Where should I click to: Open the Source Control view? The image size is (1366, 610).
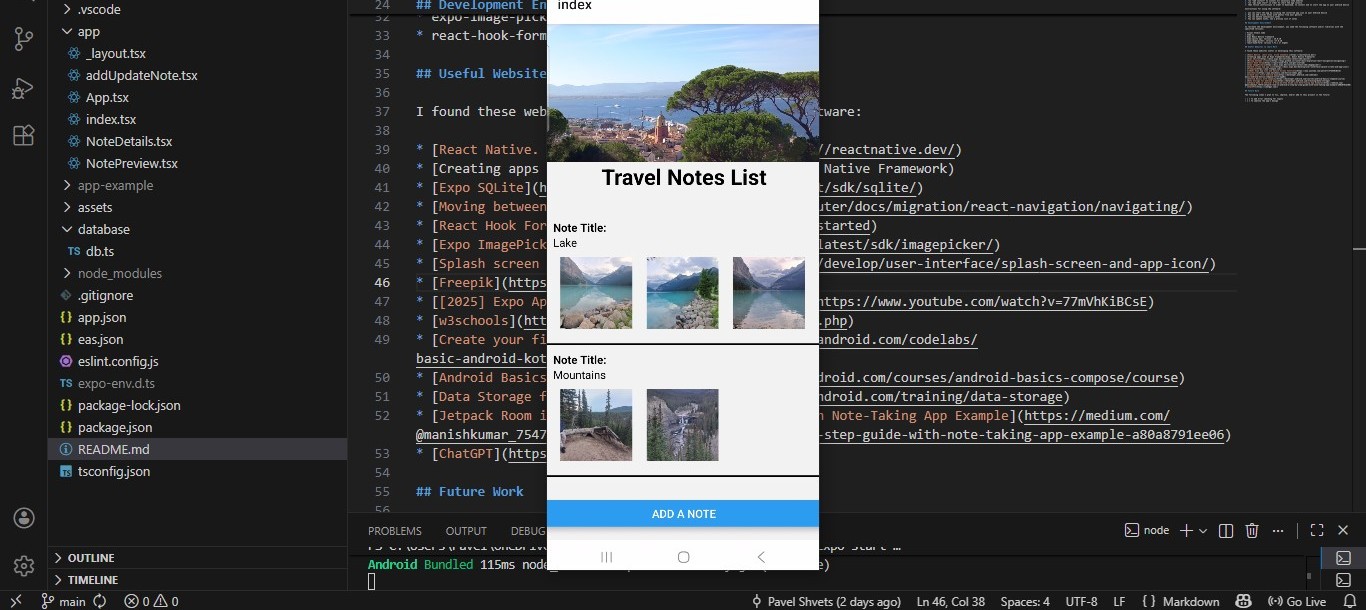tap(24, 39)
